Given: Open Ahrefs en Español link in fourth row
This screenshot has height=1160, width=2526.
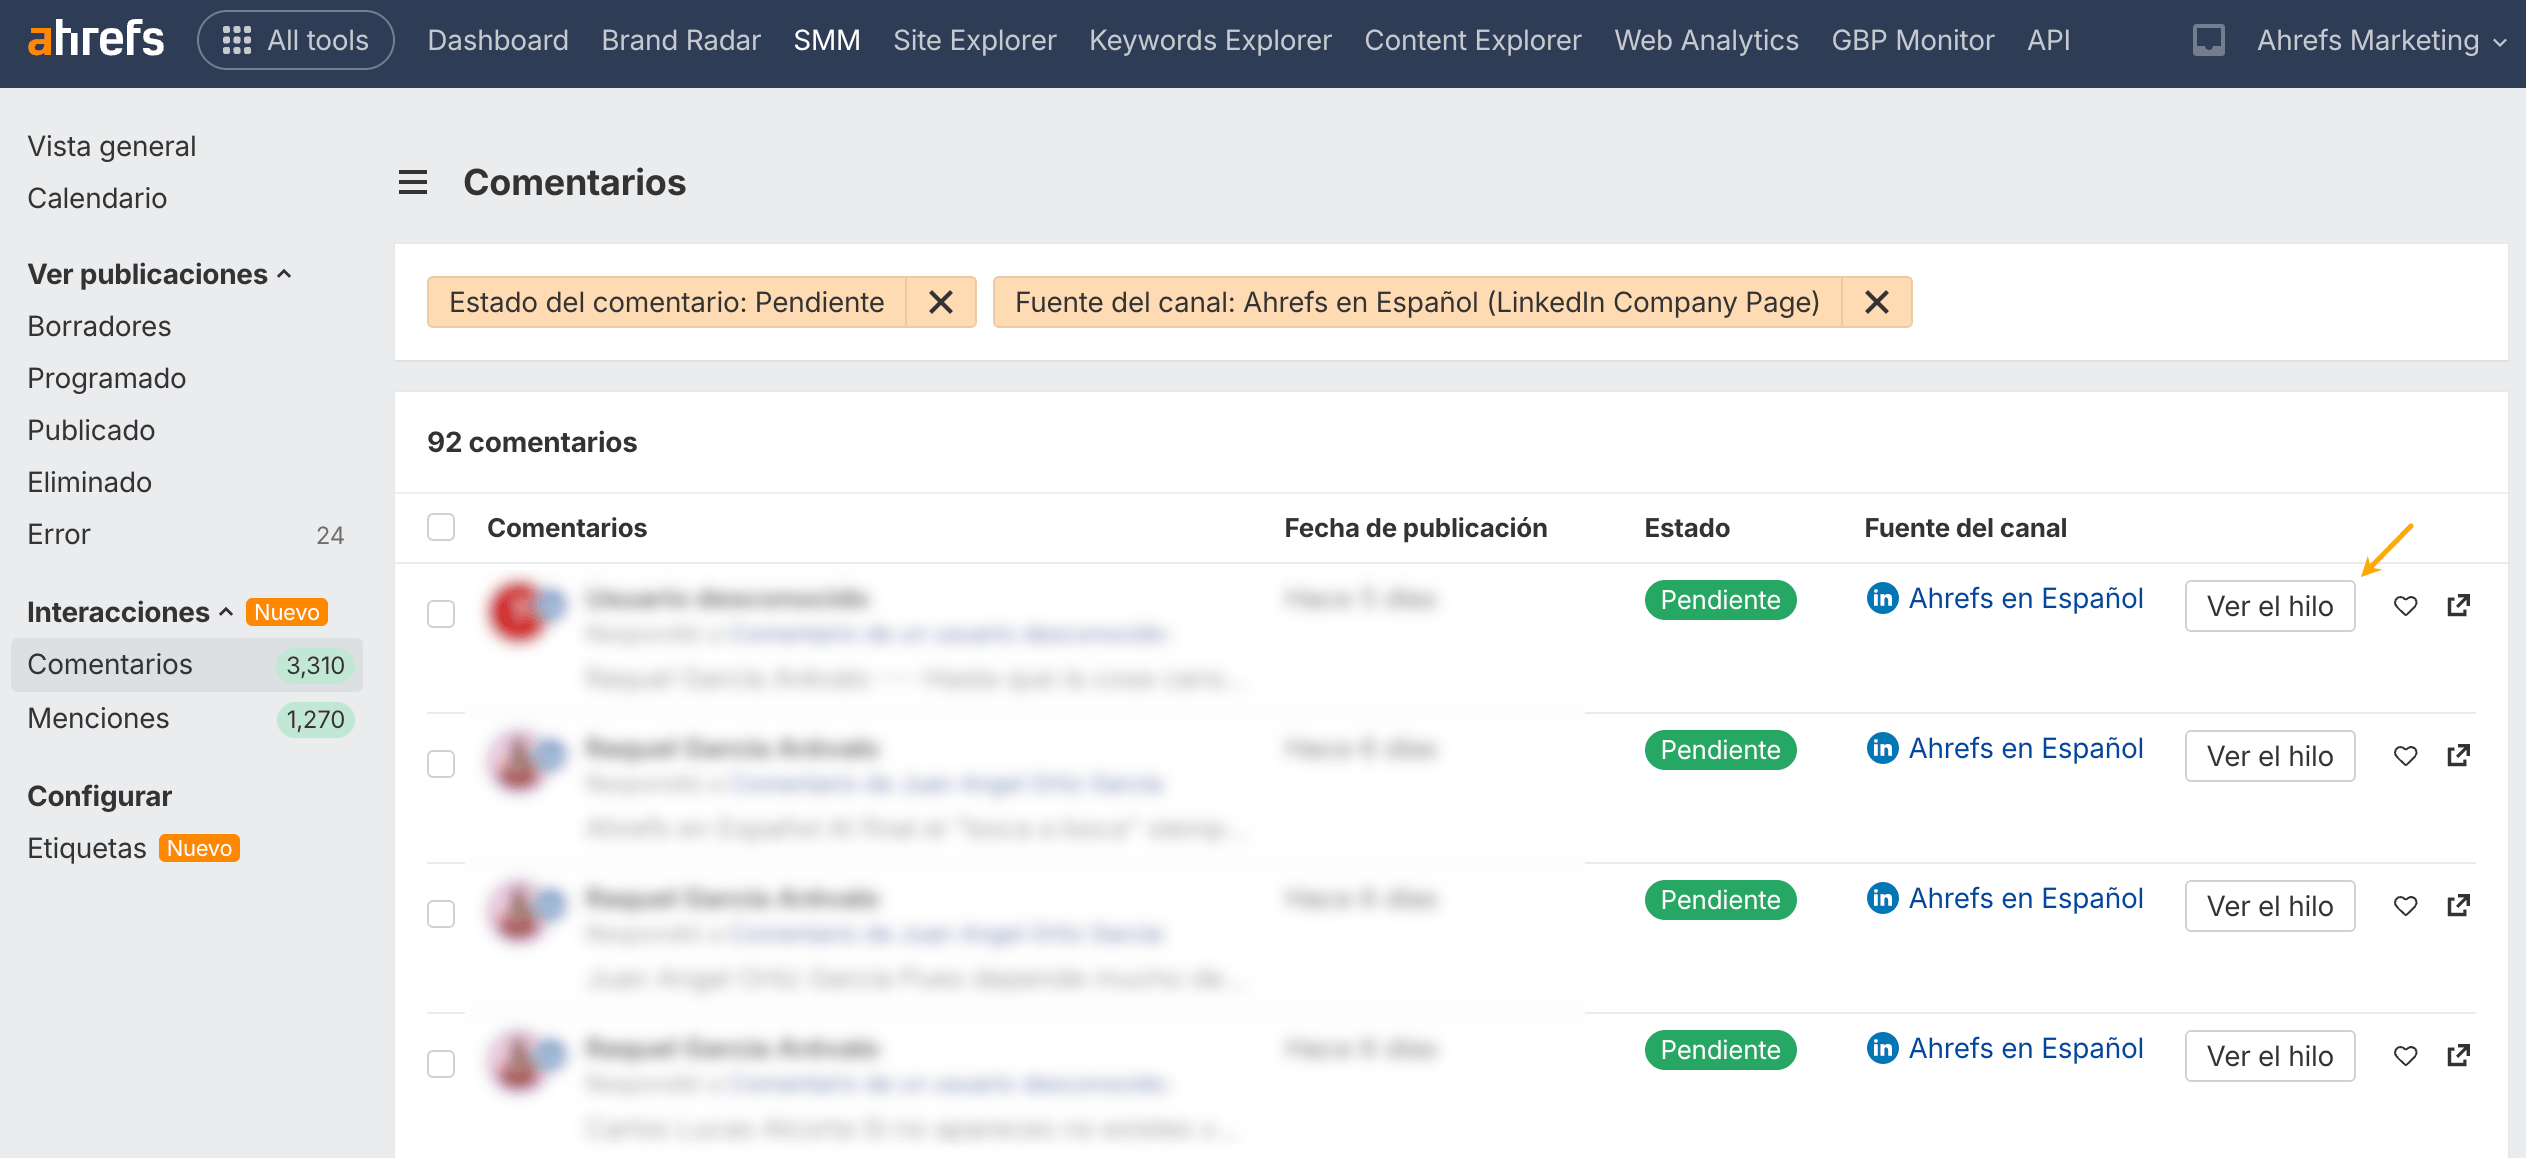Looking at the screenshot, I should click(2026, 1048).
